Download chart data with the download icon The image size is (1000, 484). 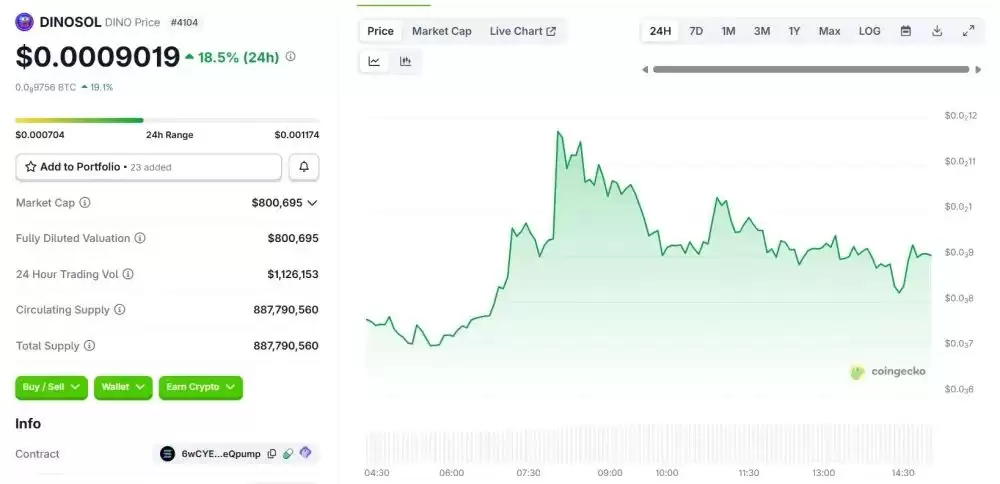coord(937,31)
